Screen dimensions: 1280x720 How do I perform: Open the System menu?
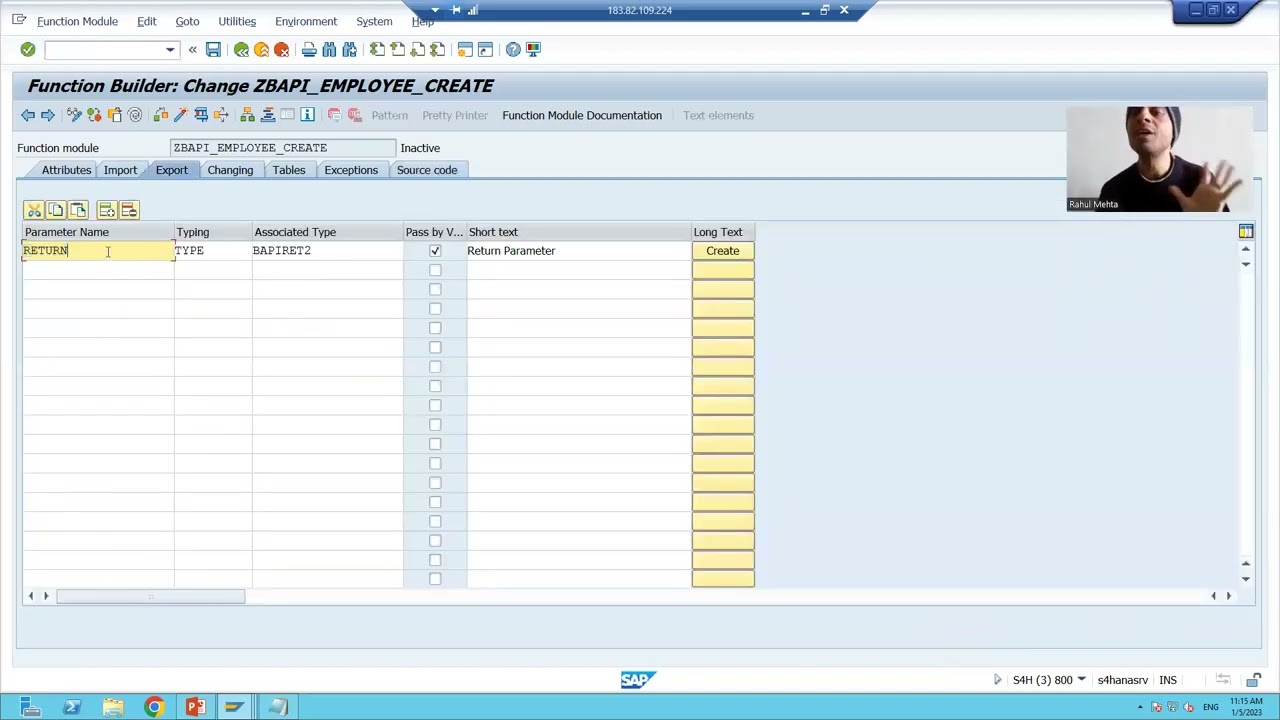coord(374,21)
